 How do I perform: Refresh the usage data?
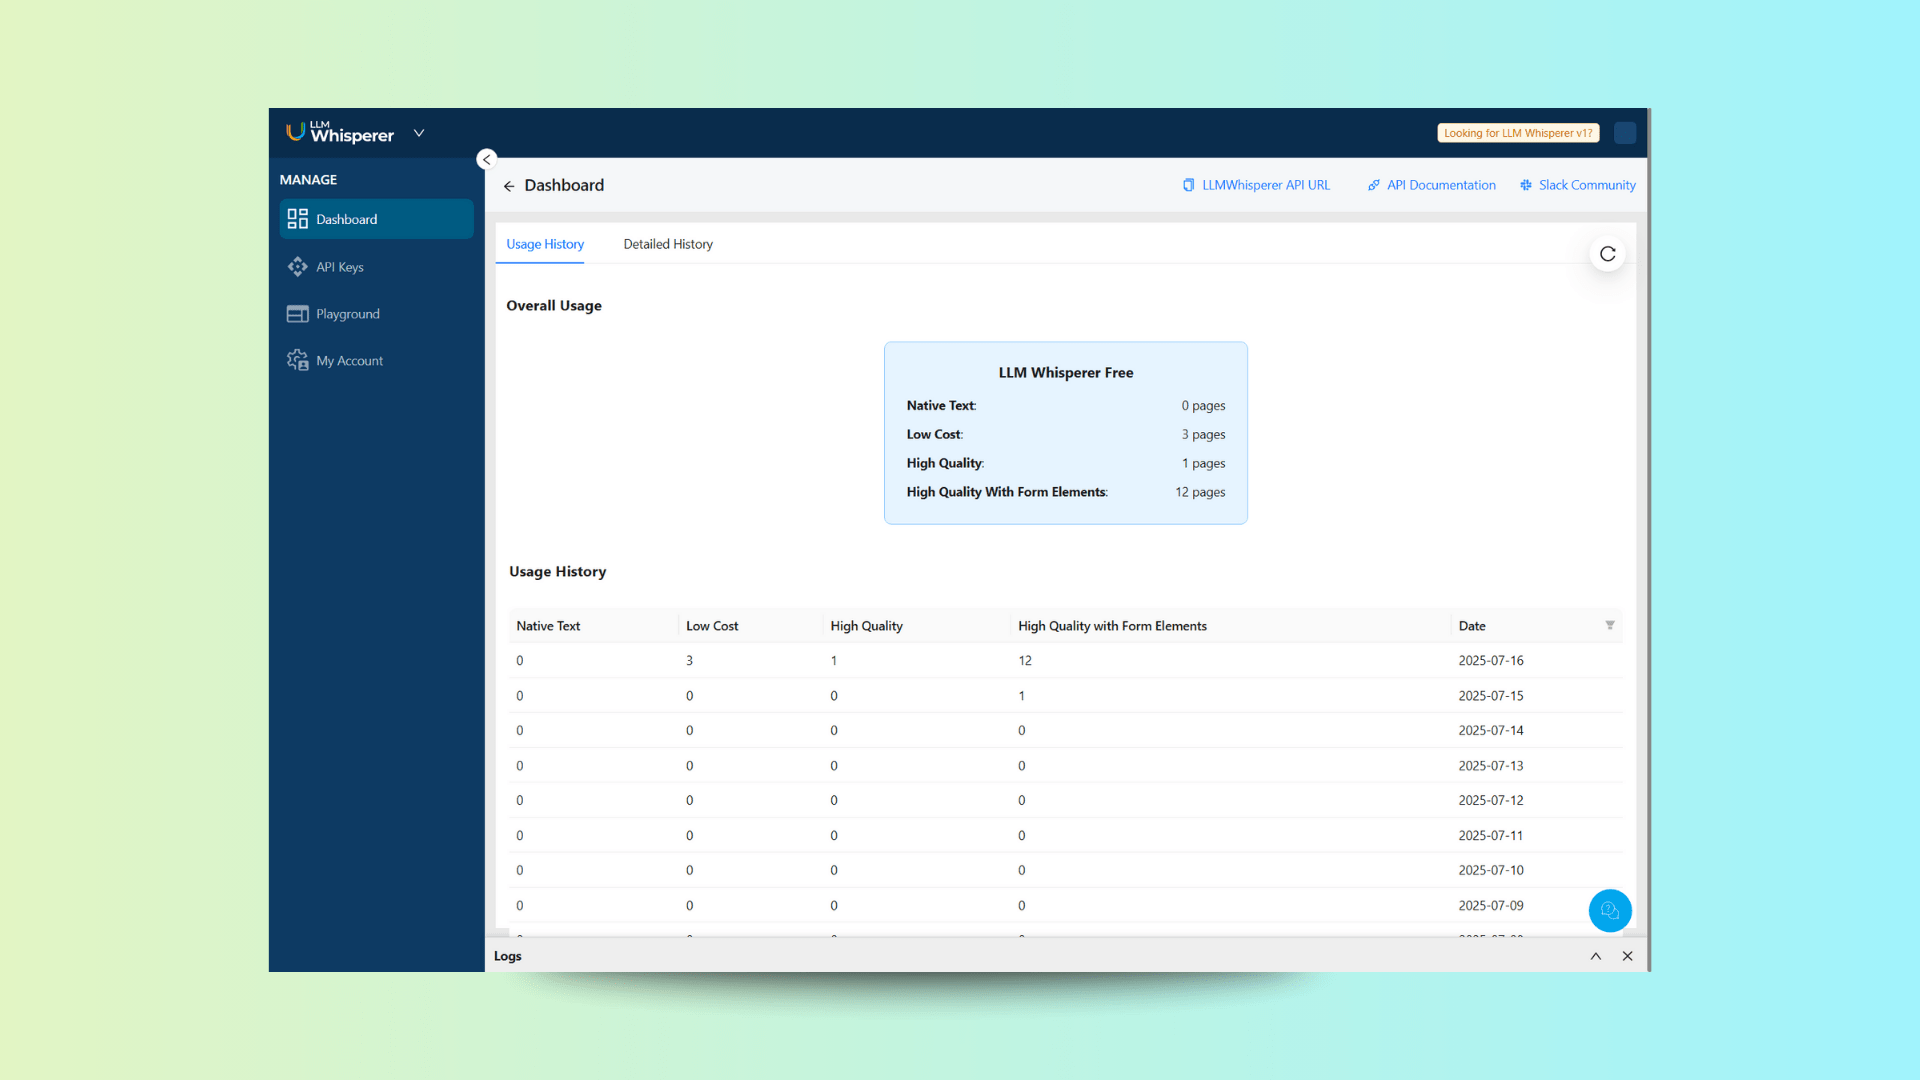point(1607,254)
